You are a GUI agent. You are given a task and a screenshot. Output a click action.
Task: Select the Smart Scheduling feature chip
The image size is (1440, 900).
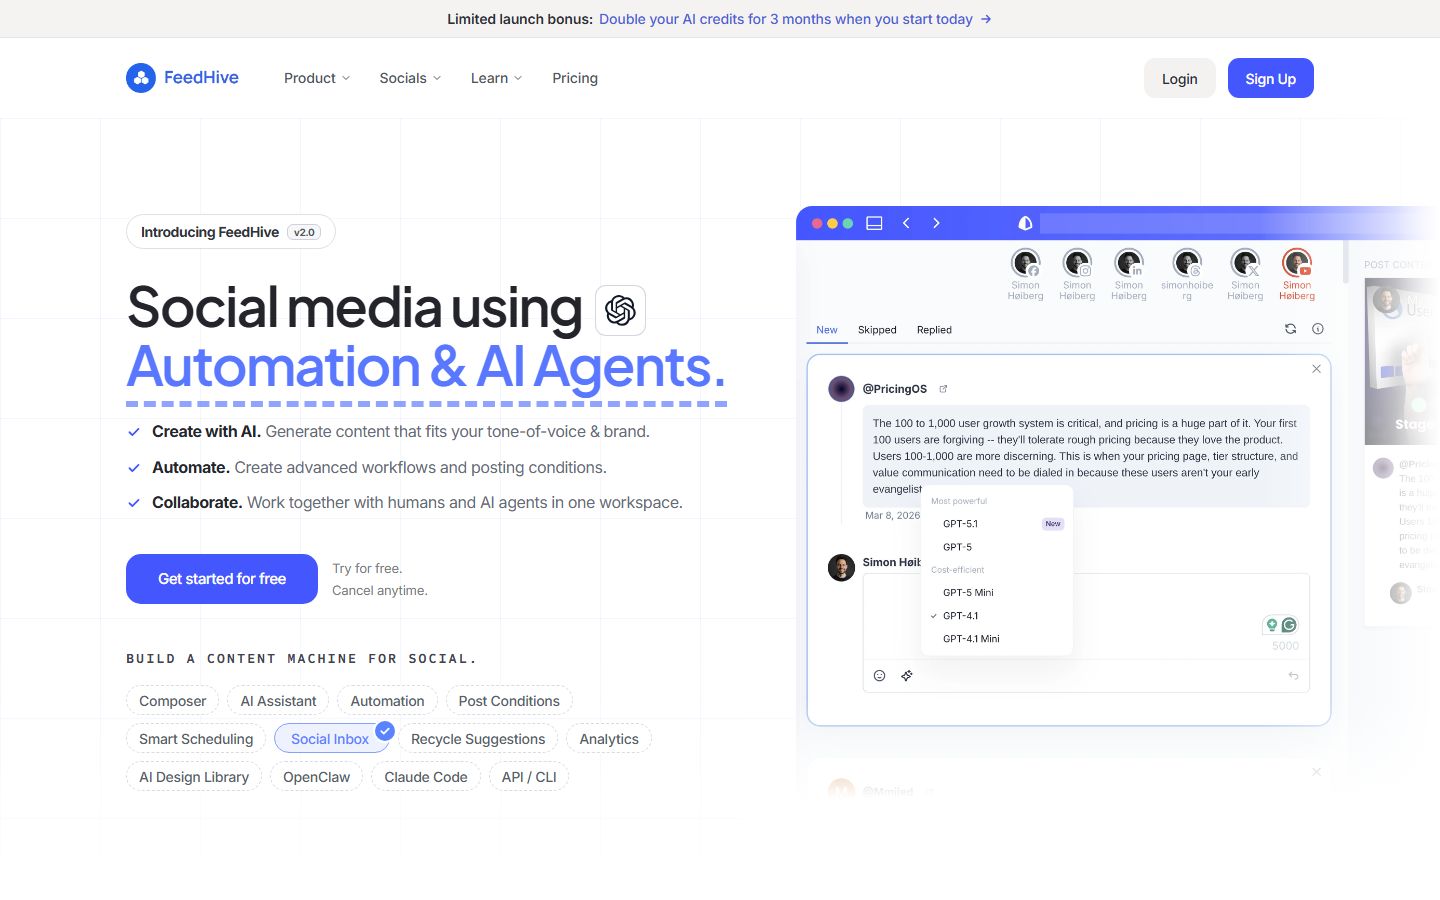196,739
